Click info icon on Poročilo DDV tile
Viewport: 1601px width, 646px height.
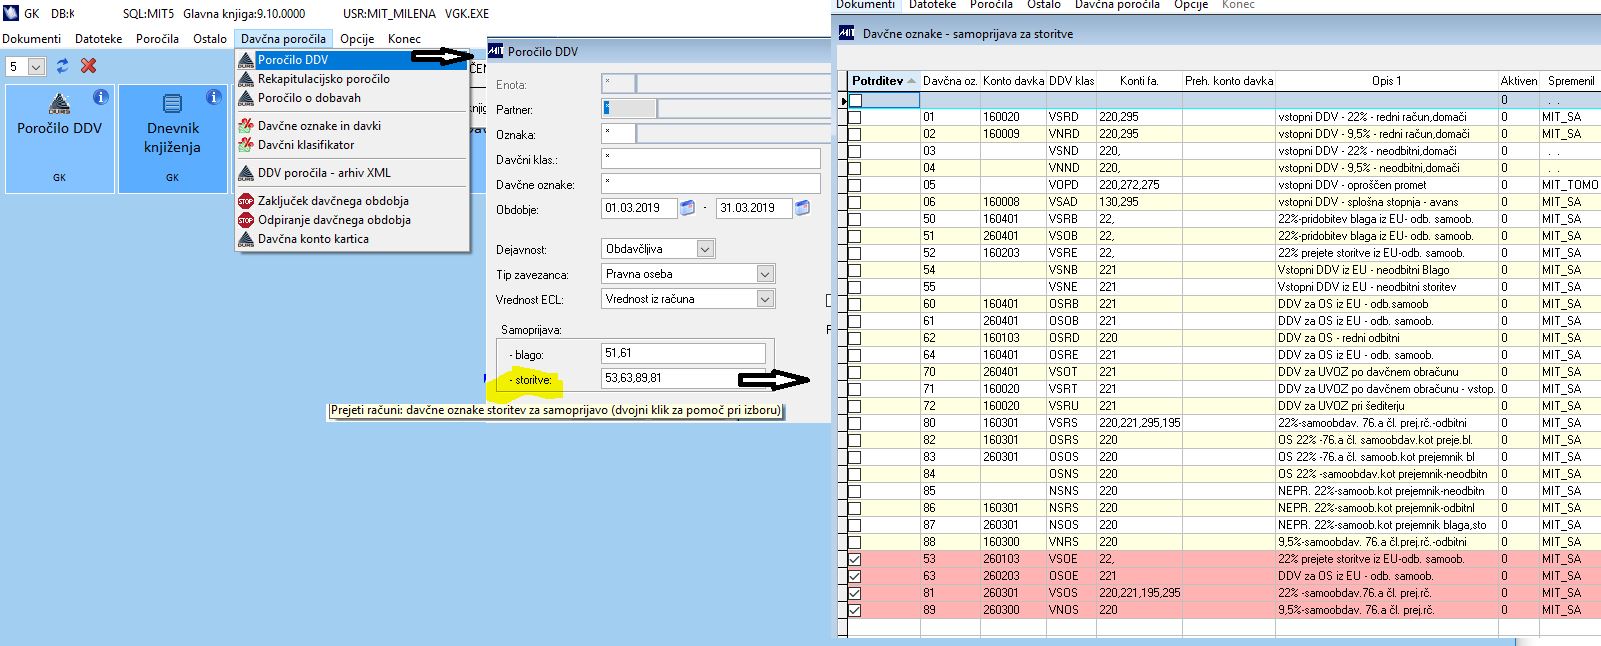point(100,97)
